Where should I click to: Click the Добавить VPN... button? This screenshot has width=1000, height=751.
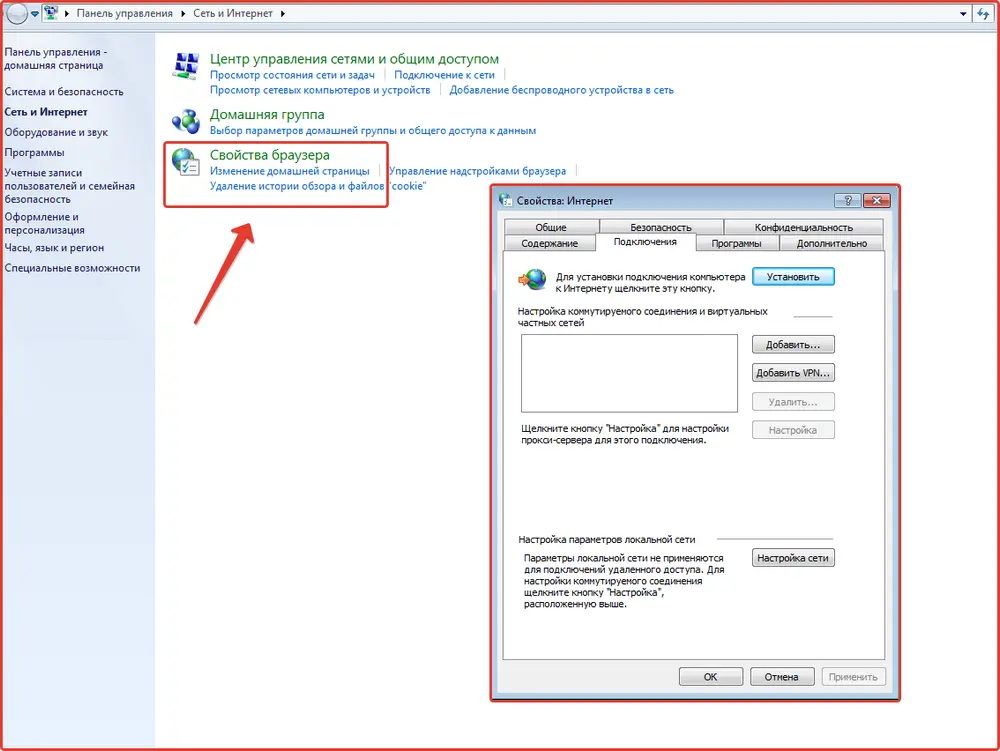(793, 373)
